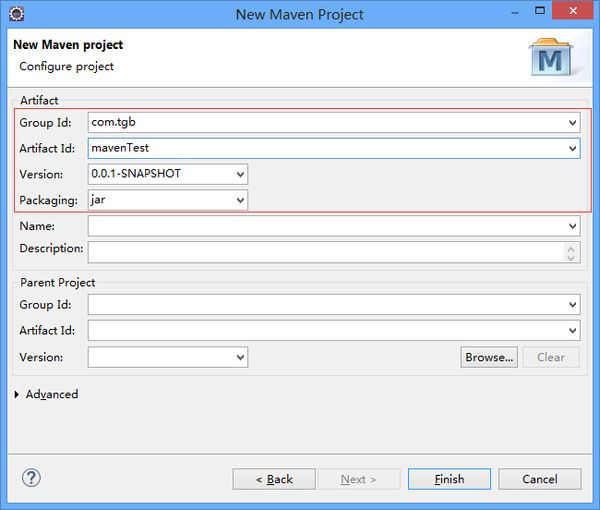
Task: Open the Packaging jar dropdown
Action: pos(240,200)
